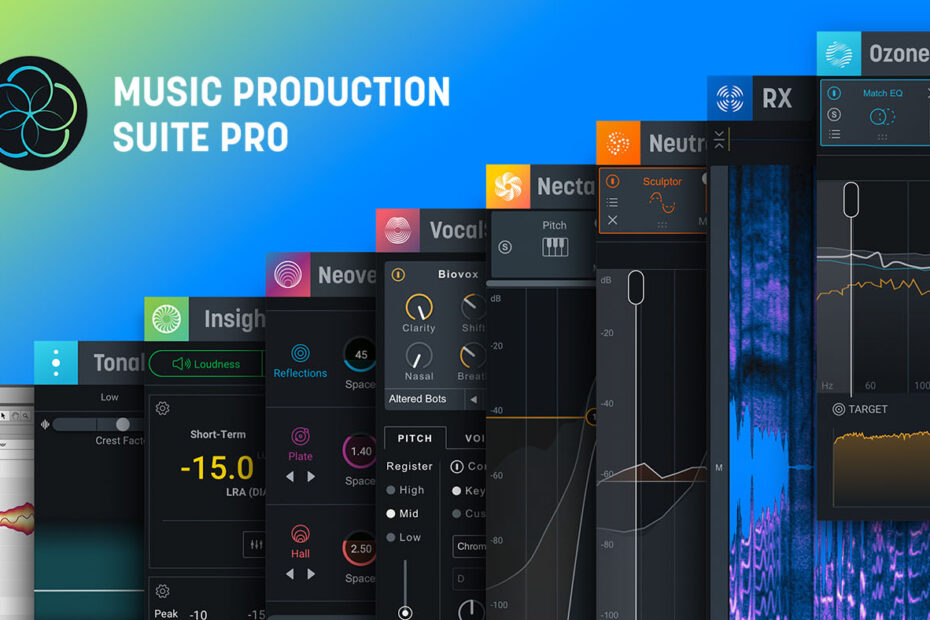The image size is (930, 620).
Task: Select the Key radio option in VocalSynth
Action: tap(457, 491)
